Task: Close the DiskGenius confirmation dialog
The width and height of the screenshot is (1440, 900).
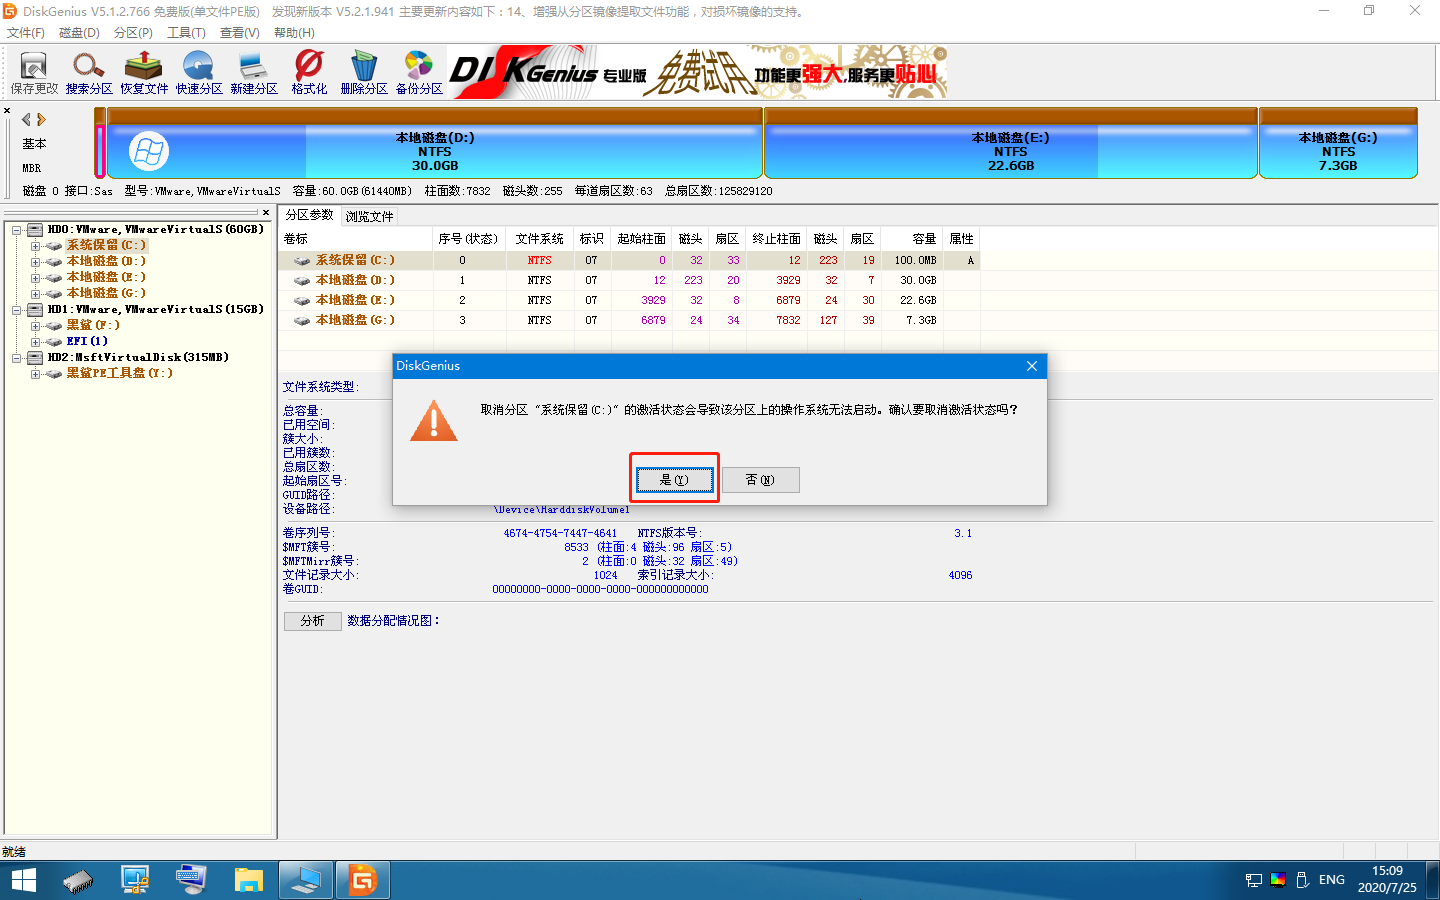Action: click(1032, 366)
